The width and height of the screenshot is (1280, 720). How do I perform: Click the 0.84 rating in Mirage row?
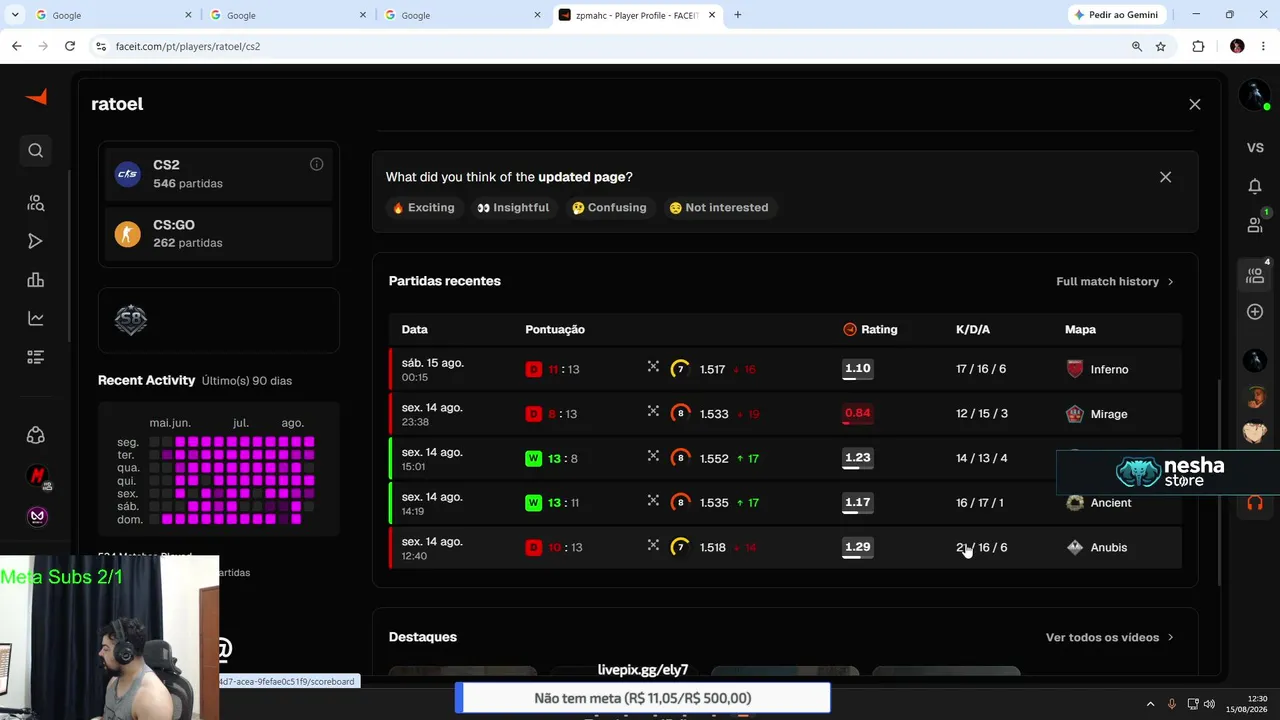858,414
